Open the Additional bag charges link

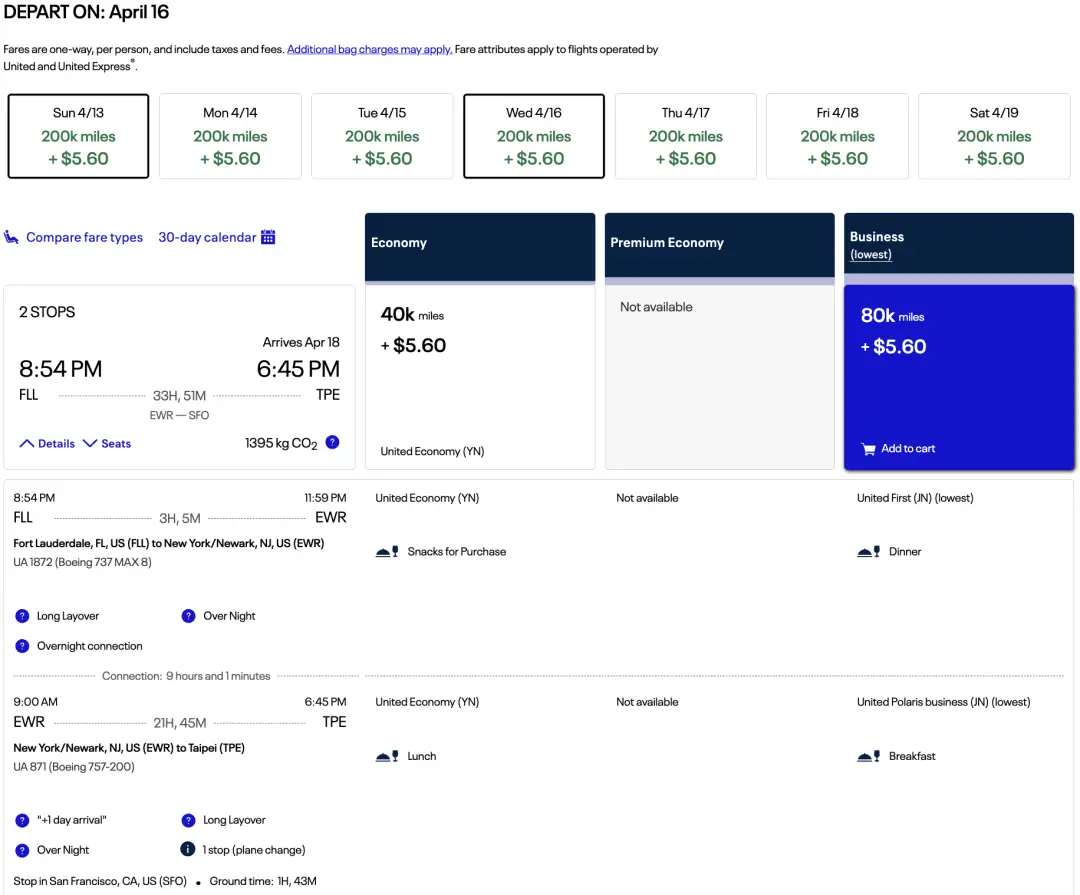369,49
